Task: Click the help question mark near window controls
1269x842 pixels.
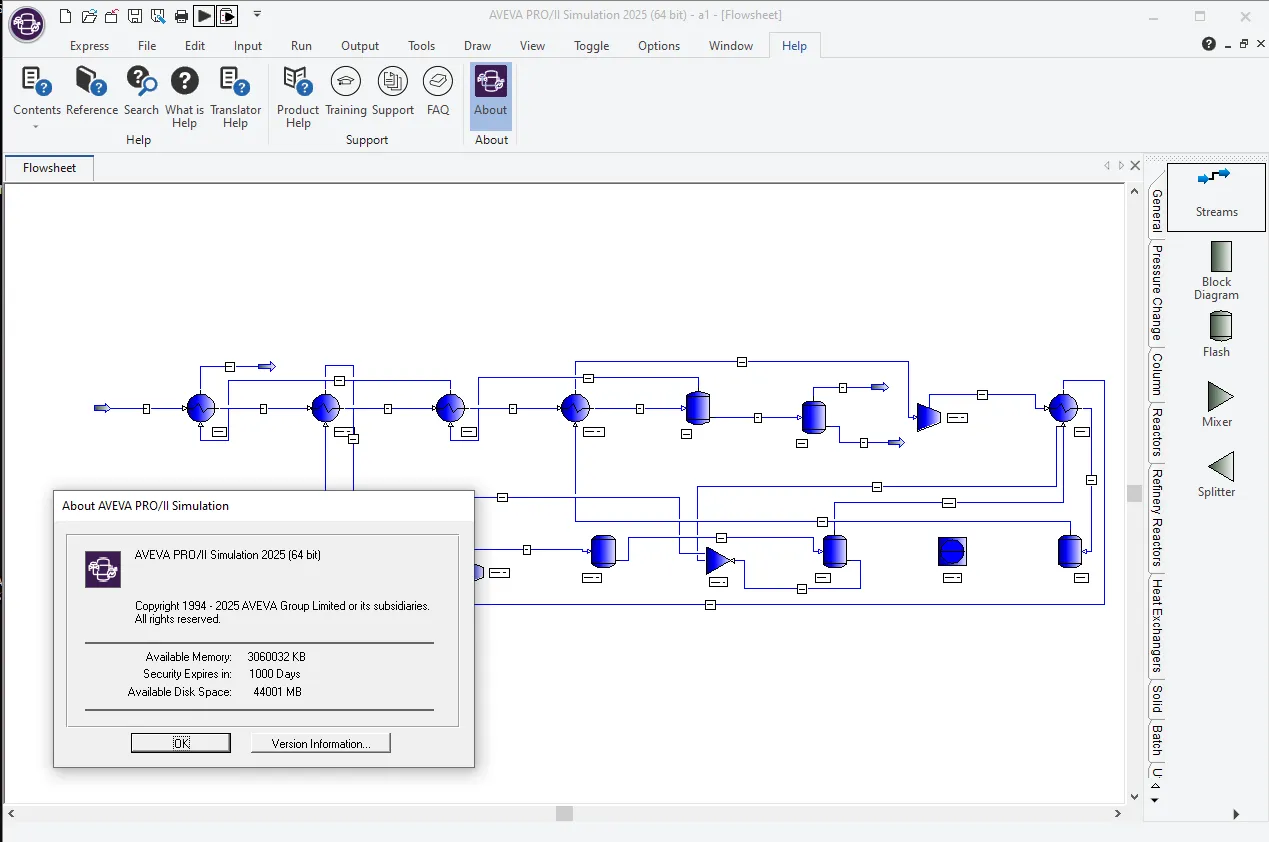Action: click(1209, 44)
